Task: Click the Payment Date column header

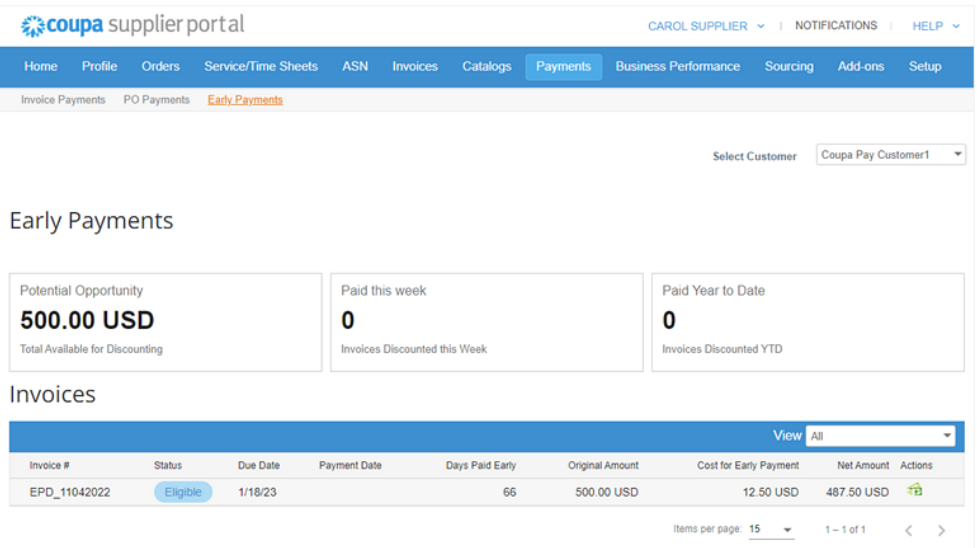Action: (350, 466)
